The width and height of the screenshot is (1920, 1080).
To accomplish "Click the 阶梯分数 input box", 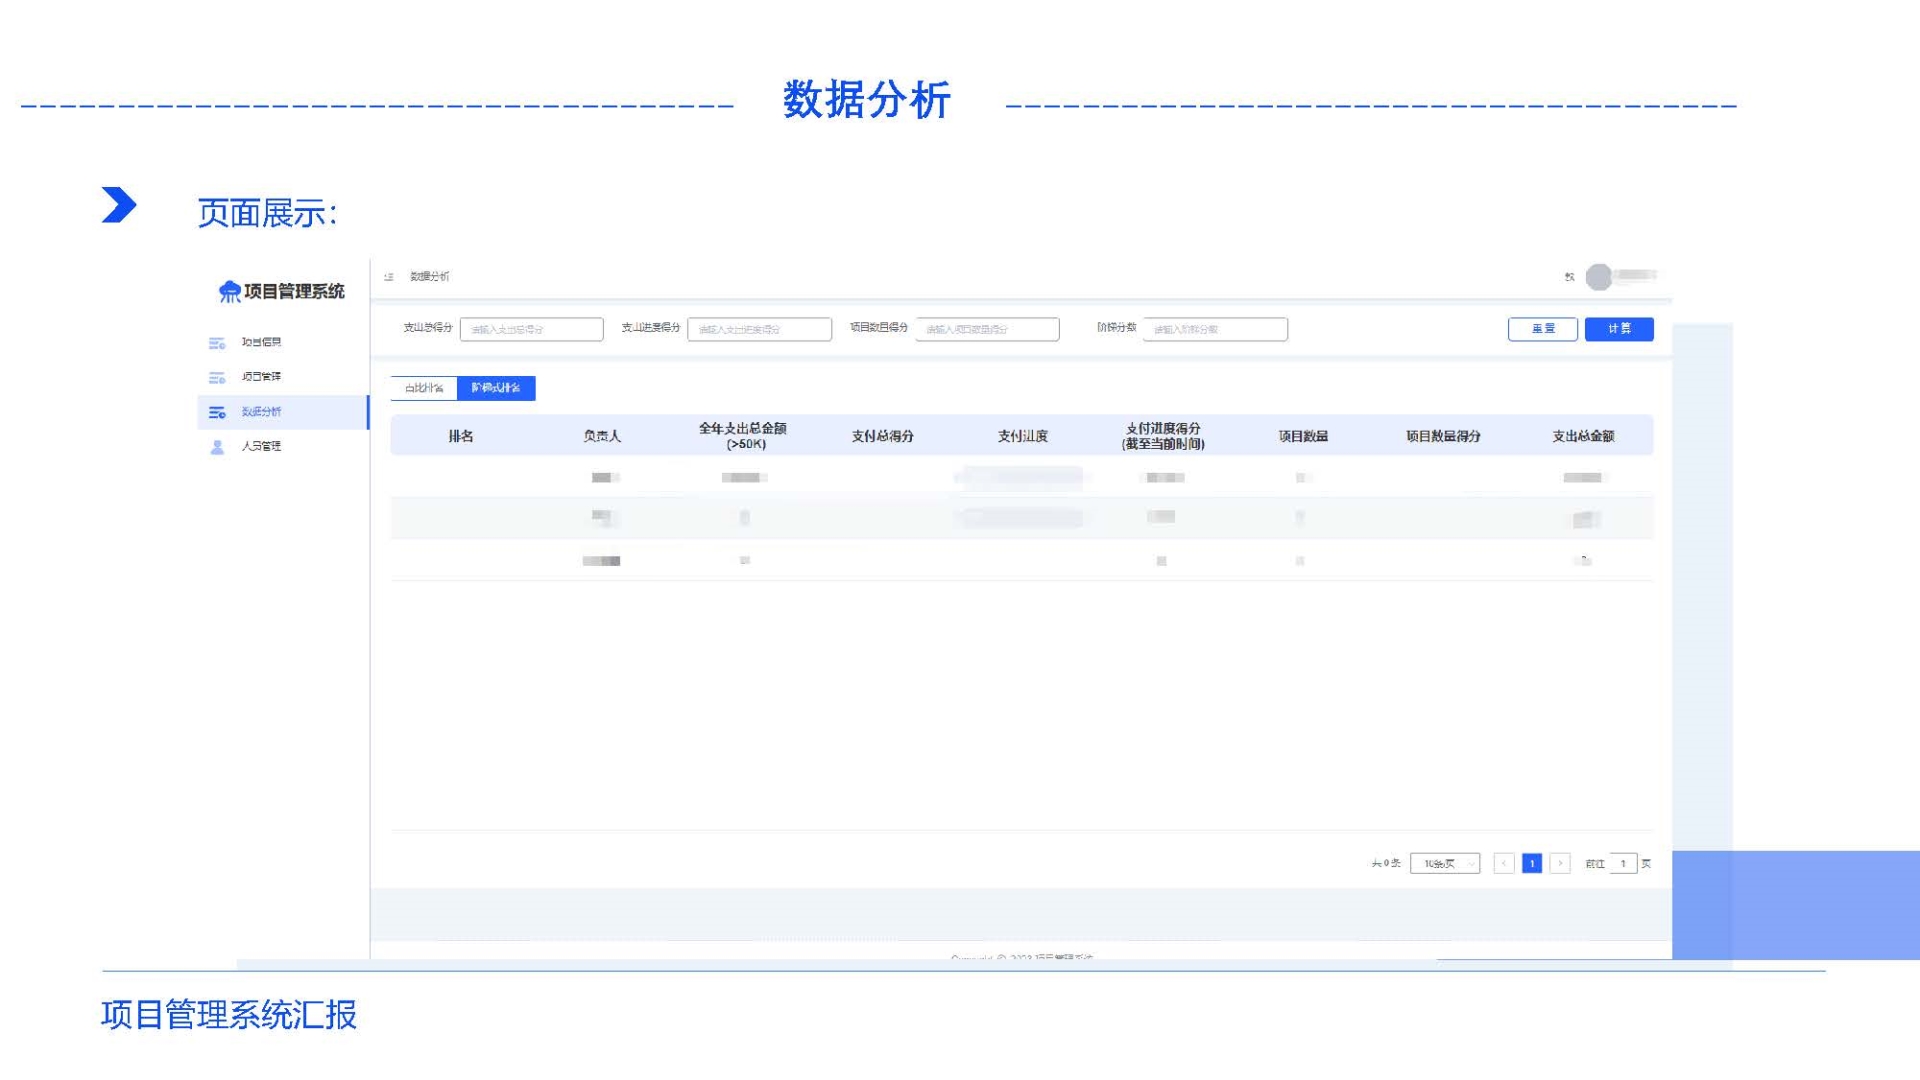I will (1215, 329).
